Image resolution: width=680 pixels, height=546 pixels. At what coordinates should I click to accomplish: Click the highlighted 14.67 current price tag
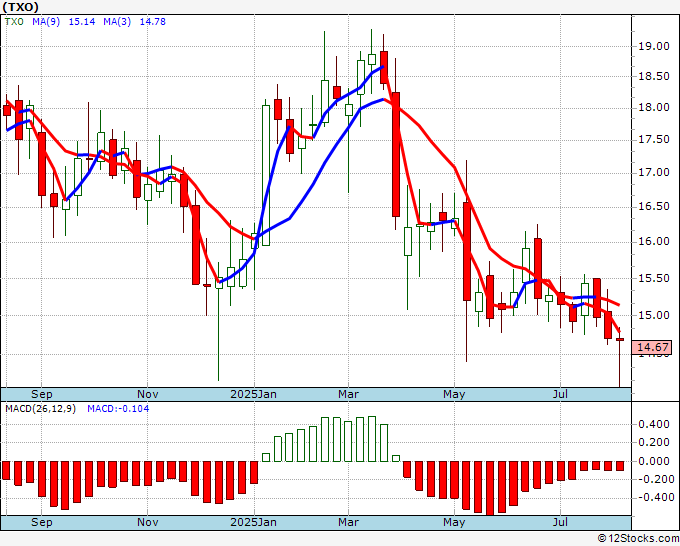[652, 347]
